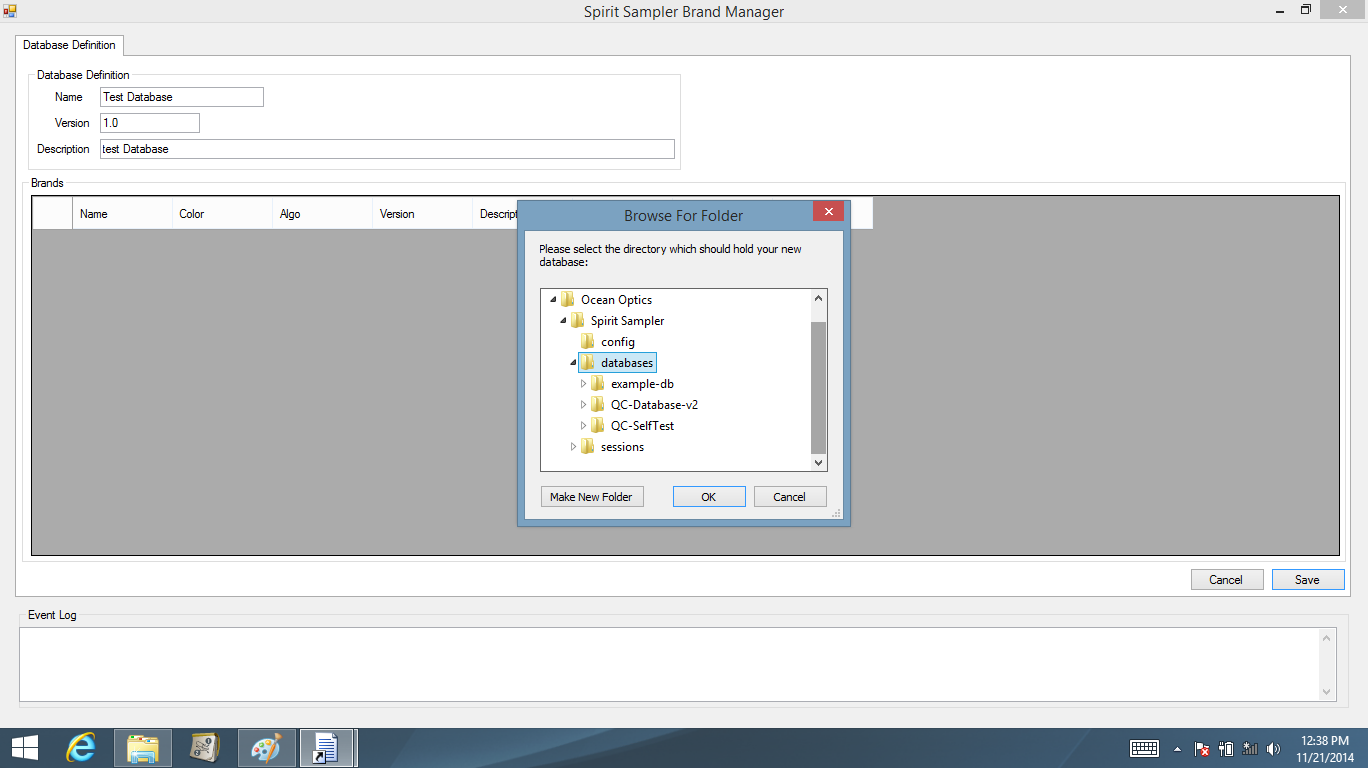Cancel the Browse For Folder dialog
The image size is (1368, 768).
click(790, 497)
